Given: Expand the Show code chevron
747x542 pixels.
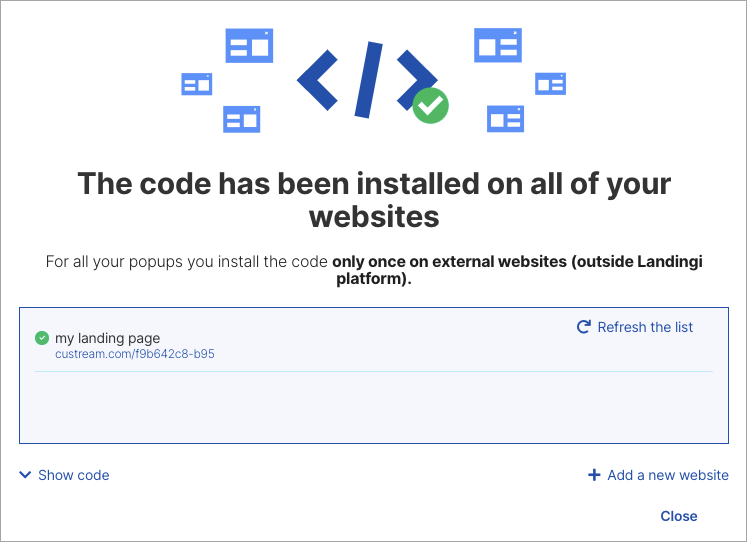Looking at the screenshot, I should point(25,475).
